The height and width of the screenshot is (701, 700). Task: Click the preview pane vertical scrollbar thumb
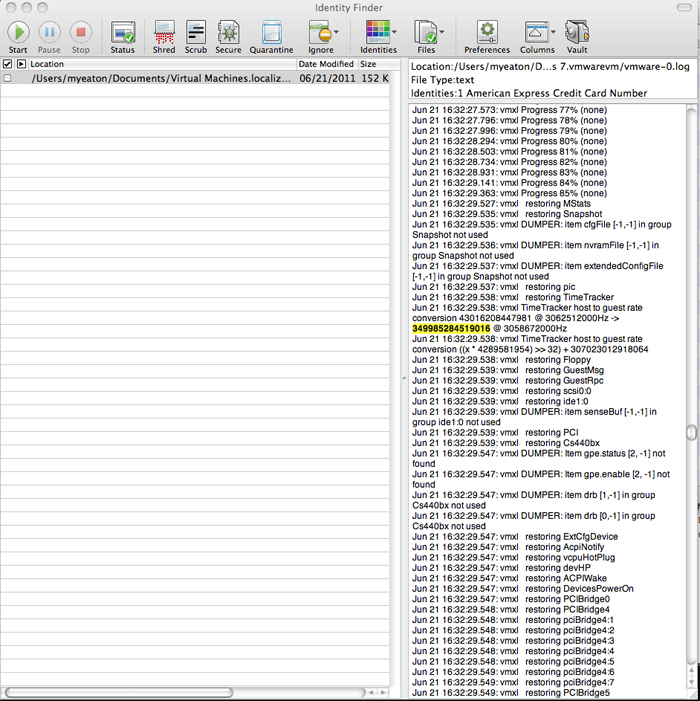coord(692,432)
